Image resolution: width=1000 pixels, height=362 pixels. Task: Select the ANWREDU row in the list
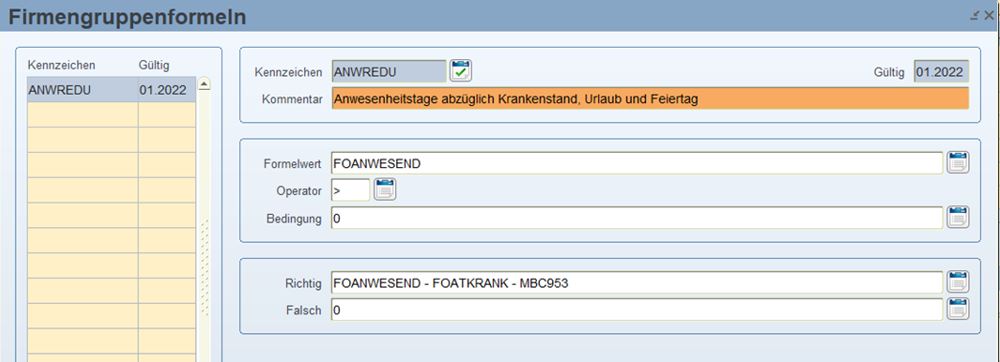111,90
